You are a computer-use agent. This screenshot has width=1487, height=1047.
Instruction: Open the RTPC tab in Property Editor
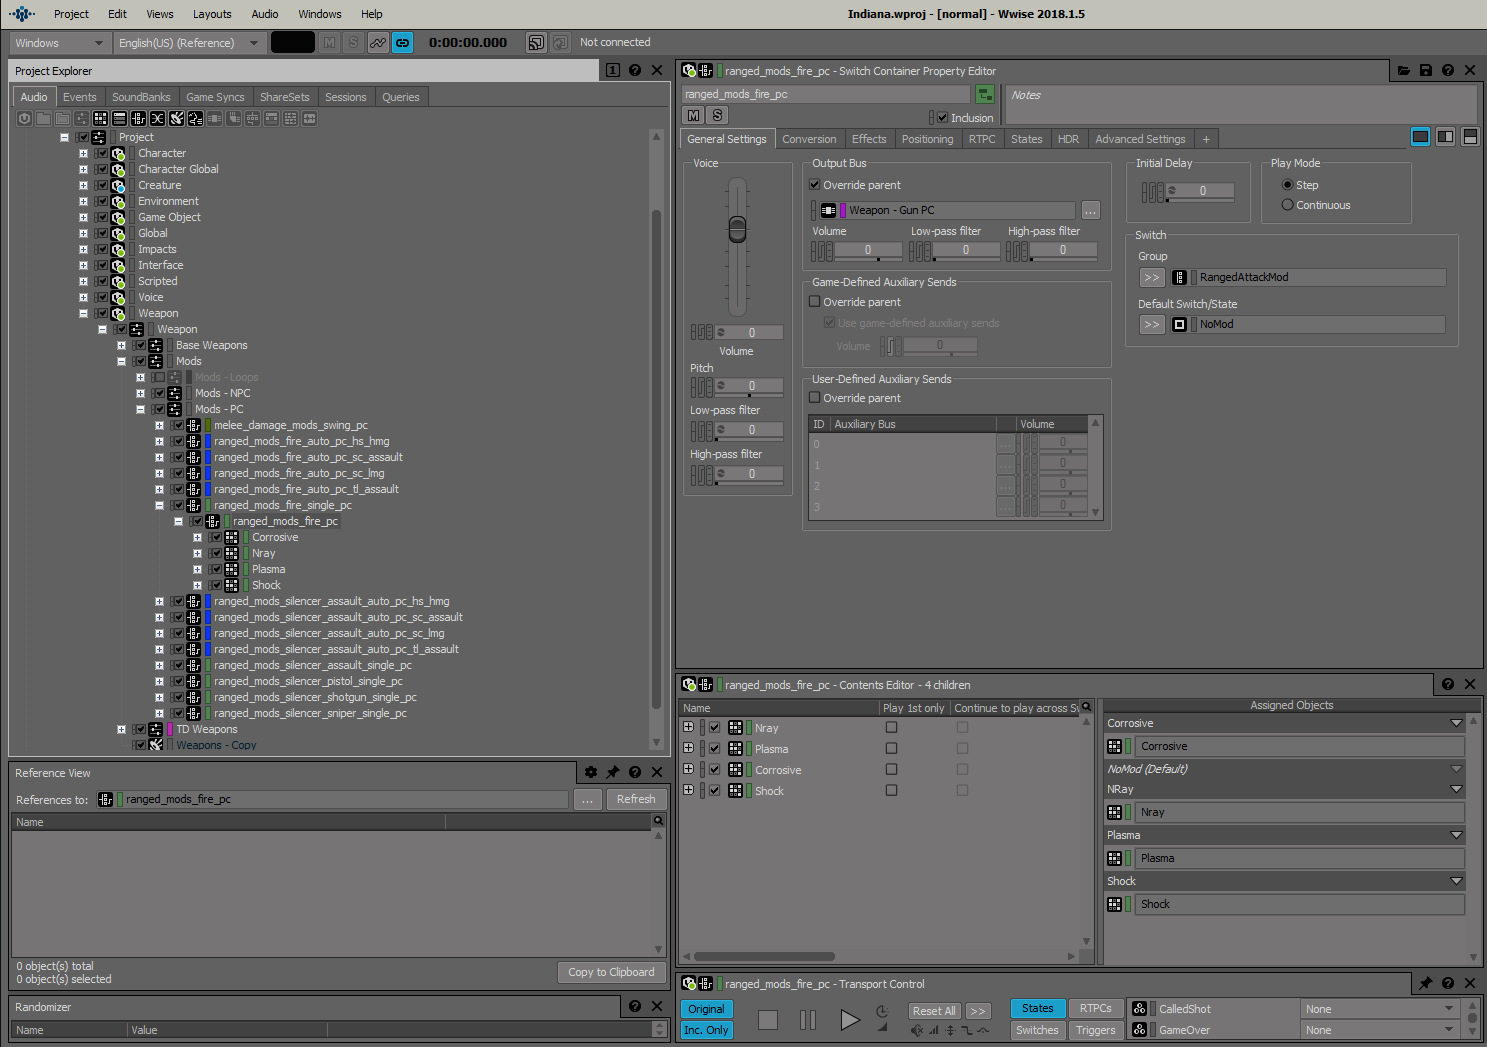[x=982, y=139]
